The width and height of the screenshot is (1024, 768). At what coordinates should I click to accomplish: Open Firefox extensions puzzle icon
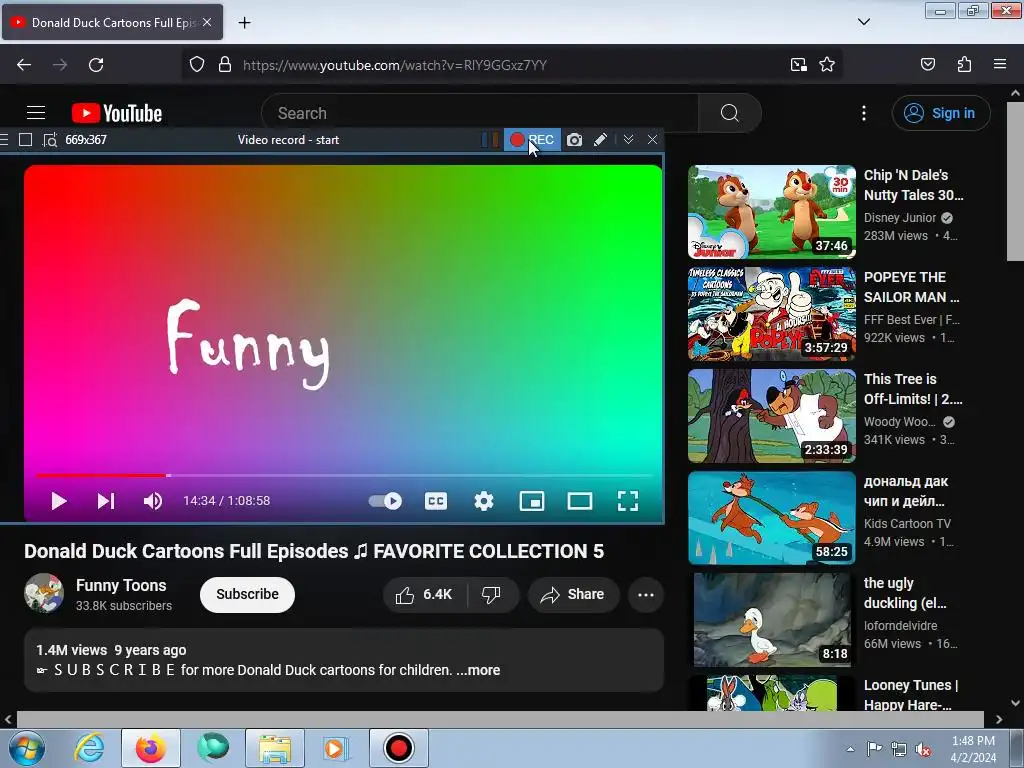(964, 65)
